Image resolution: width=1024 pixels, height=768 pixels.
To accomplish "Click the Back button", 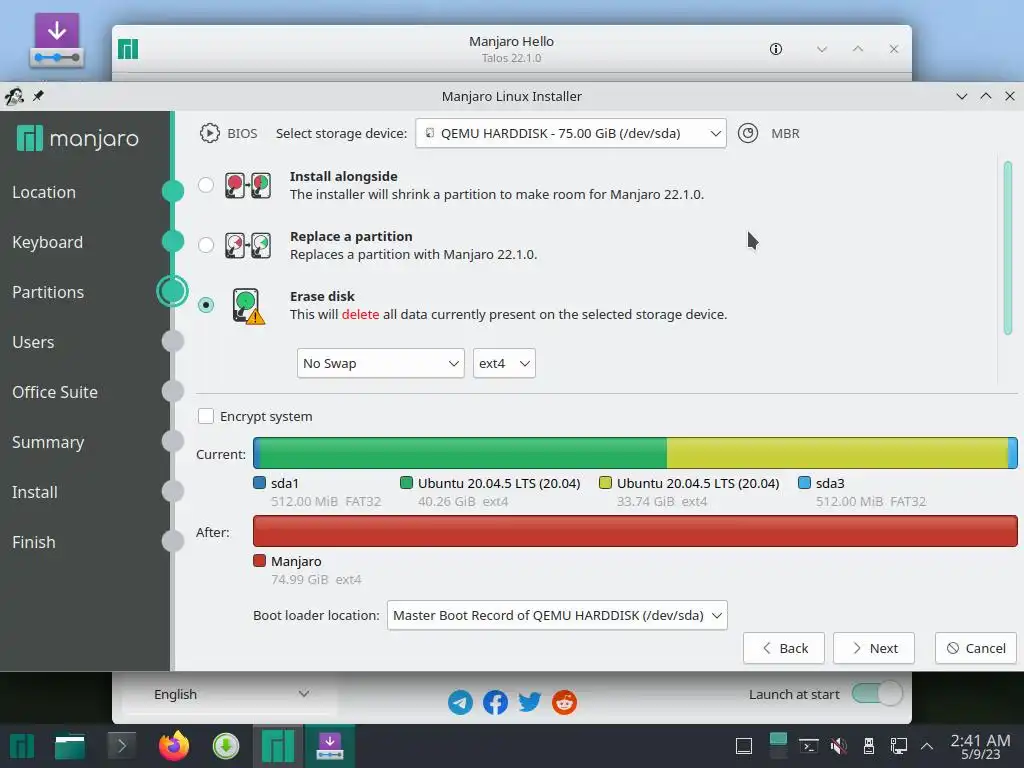I will 784,648.
